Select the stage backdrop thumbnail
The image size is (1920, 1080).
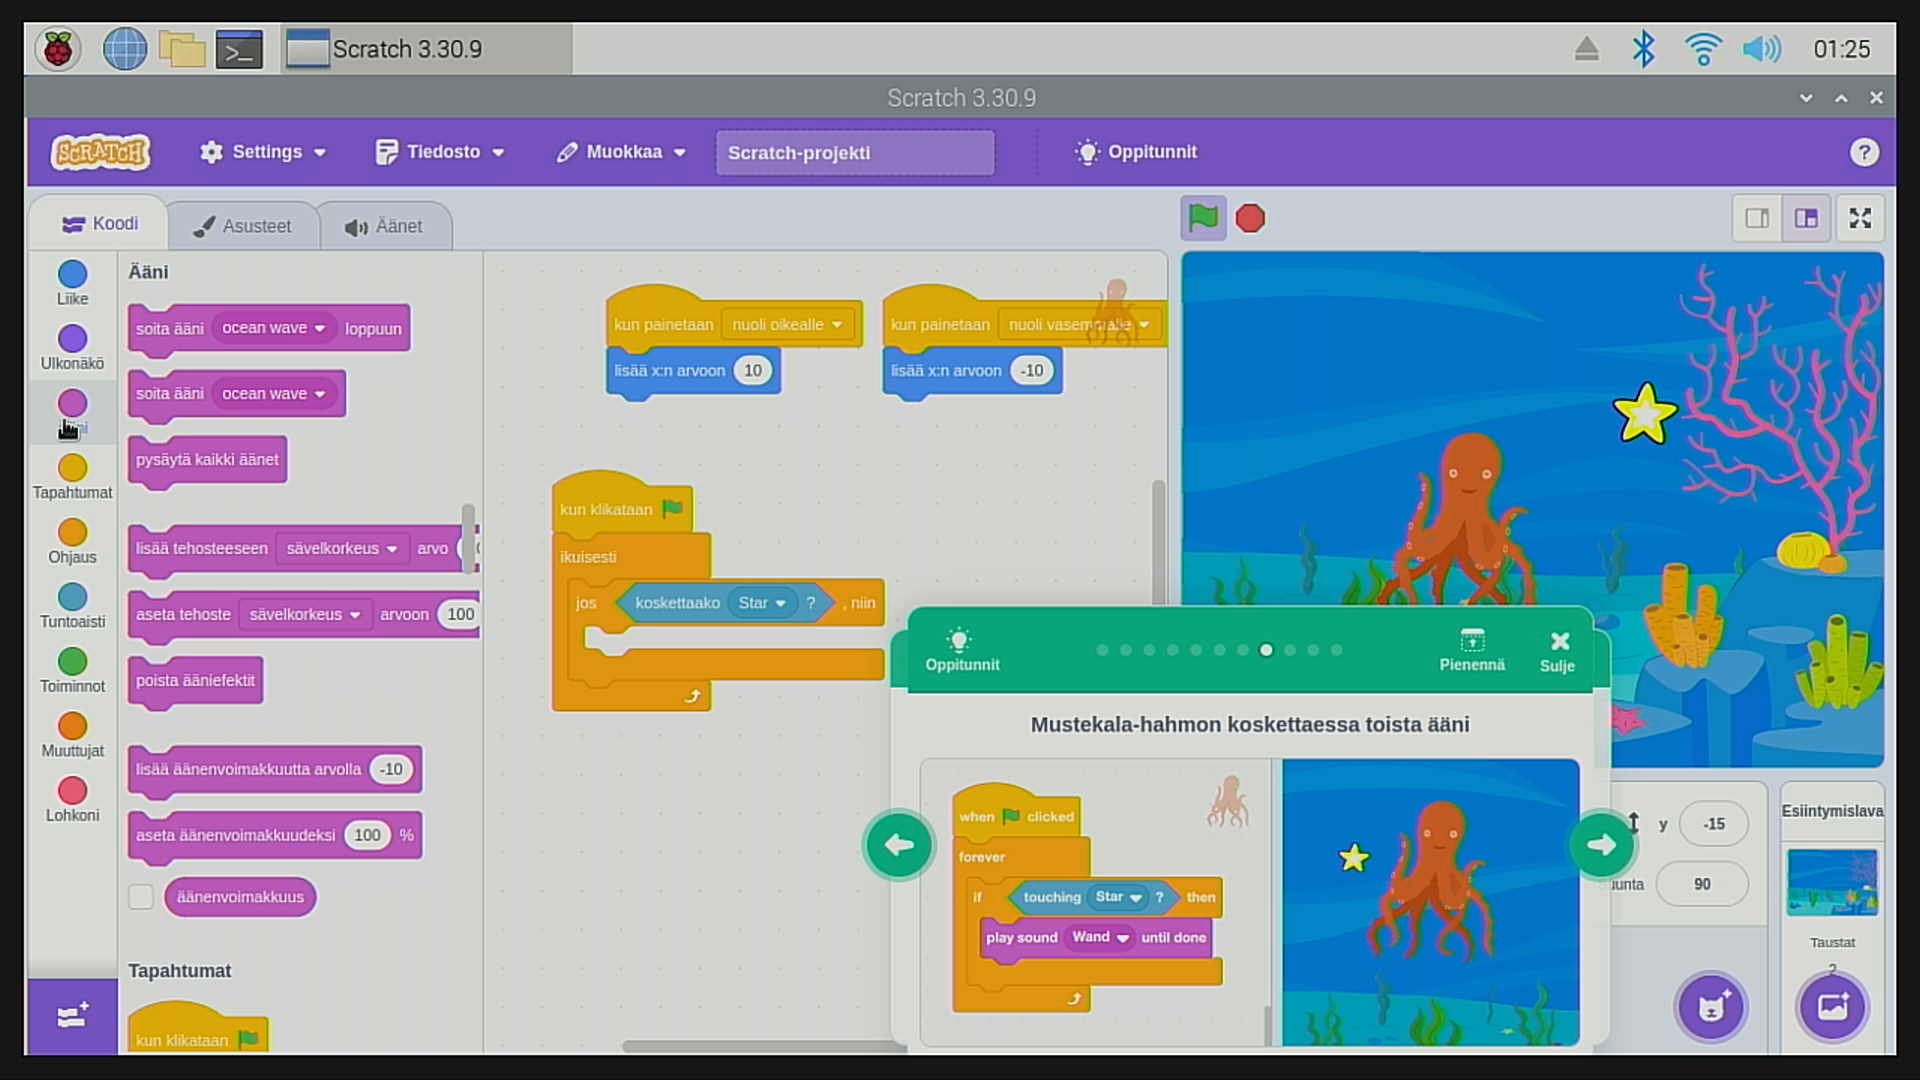pyautogui.click(x=1832, y=882)
